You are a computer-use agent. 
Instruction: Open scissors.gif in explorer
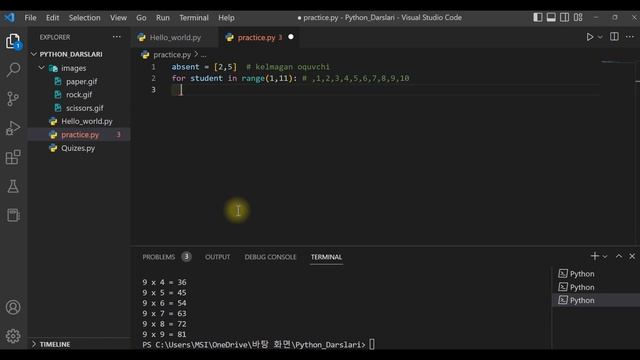[x=84, y=108]
